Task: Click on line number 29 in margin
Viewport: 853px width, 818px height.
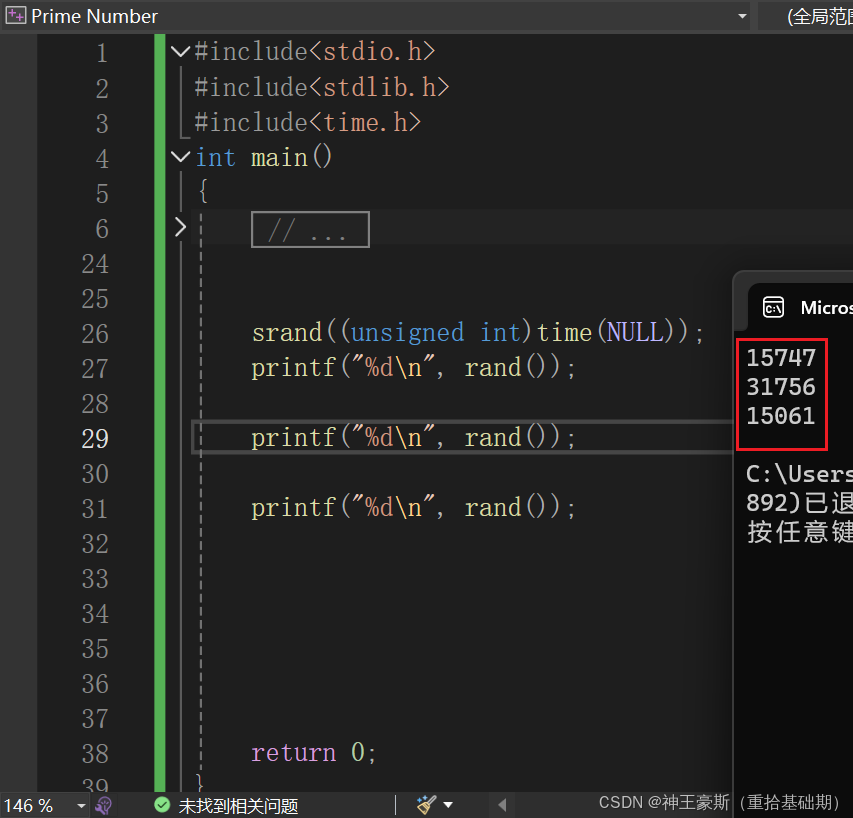Action: [95, 438]
